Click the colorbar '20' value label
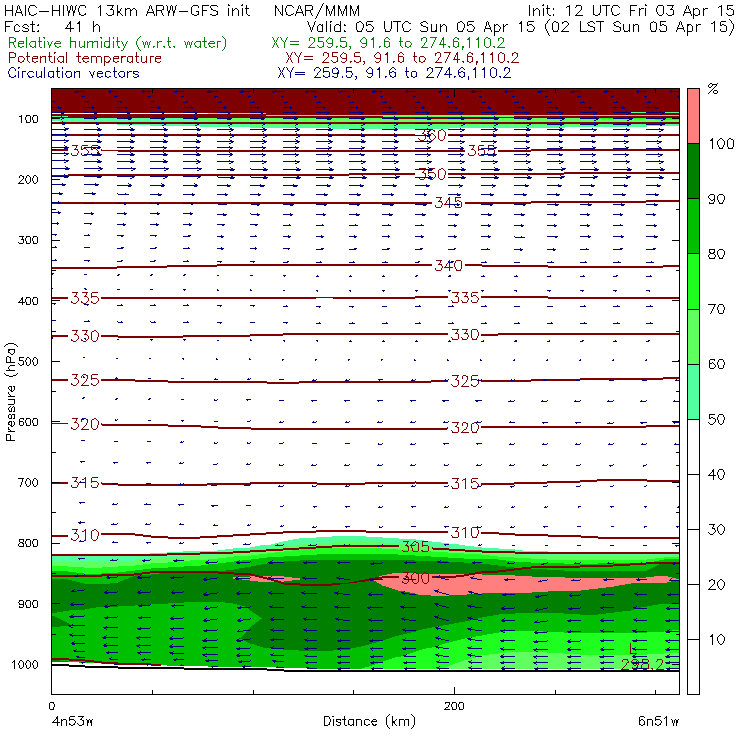 716,585
